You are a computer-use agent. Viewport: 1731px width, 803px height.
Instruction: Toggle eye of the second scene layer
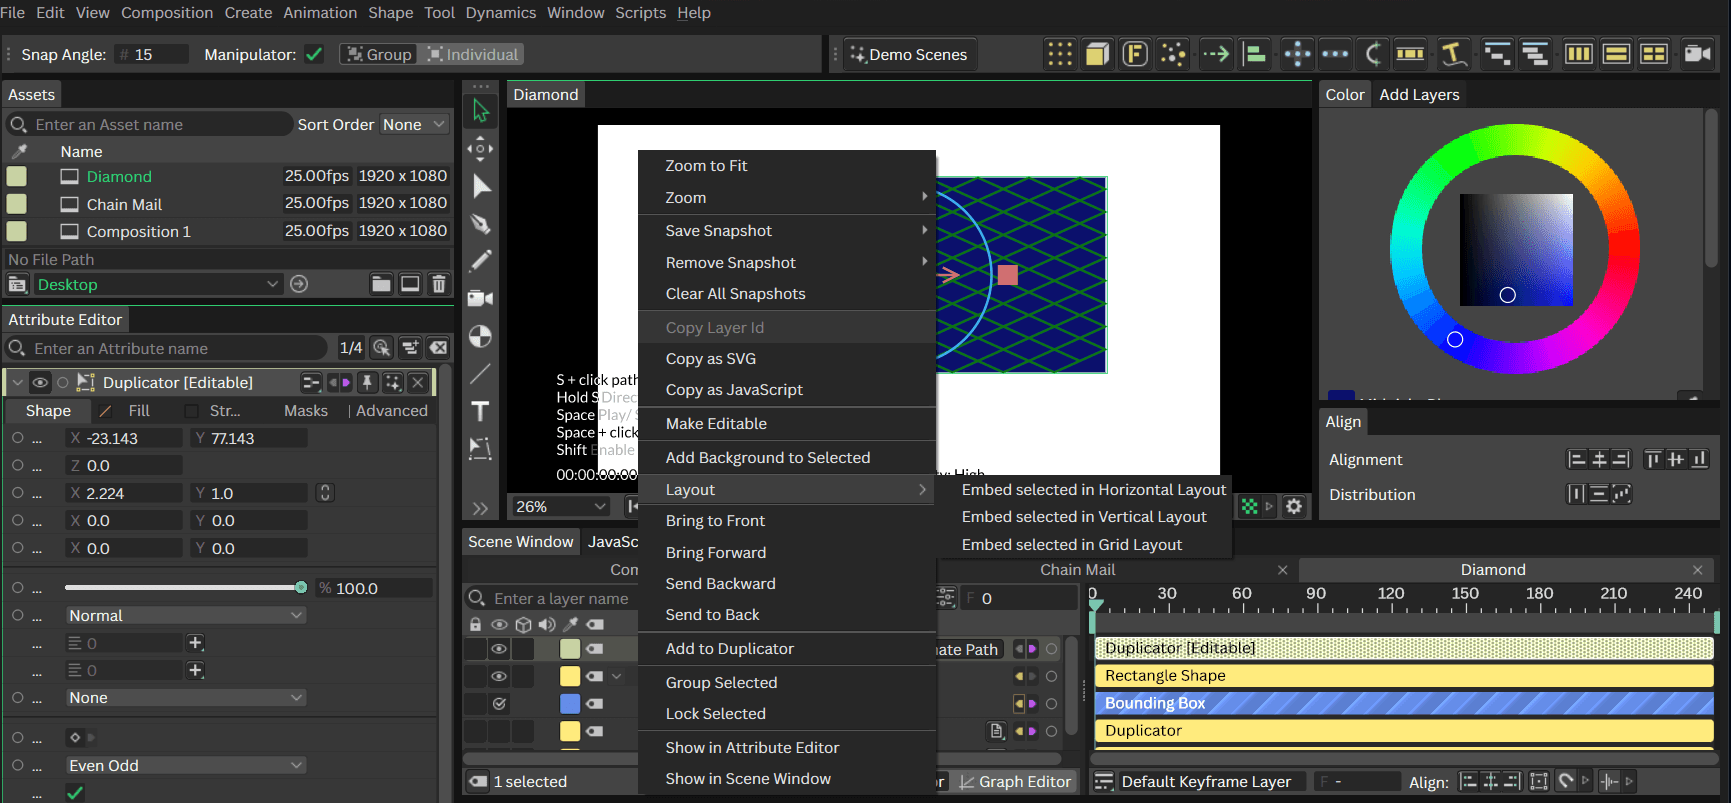[499, 676]
